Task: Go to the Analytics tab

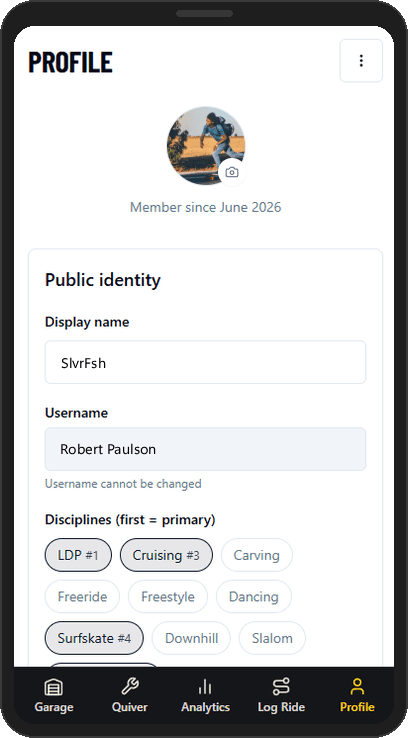Action: (206, 695)
